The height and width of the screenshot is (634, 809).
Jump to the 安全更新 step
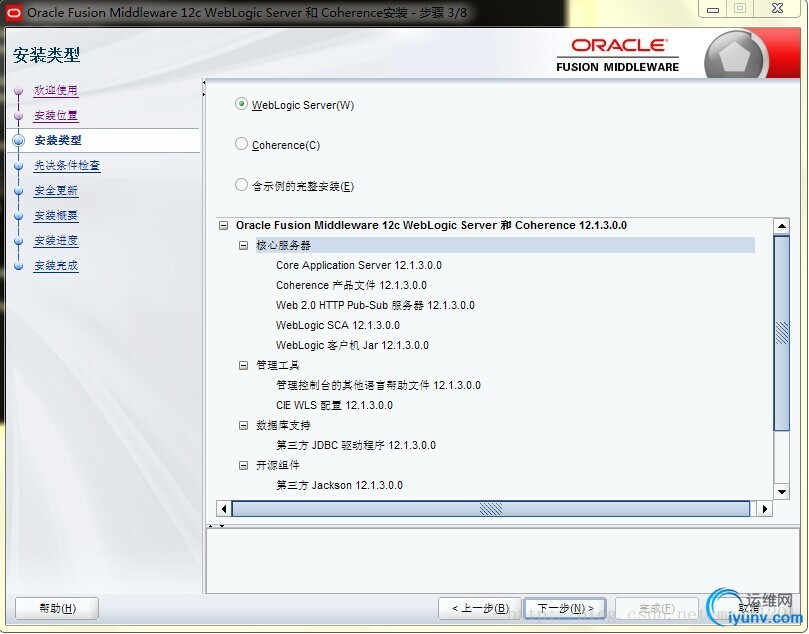(x=56, y=191)
